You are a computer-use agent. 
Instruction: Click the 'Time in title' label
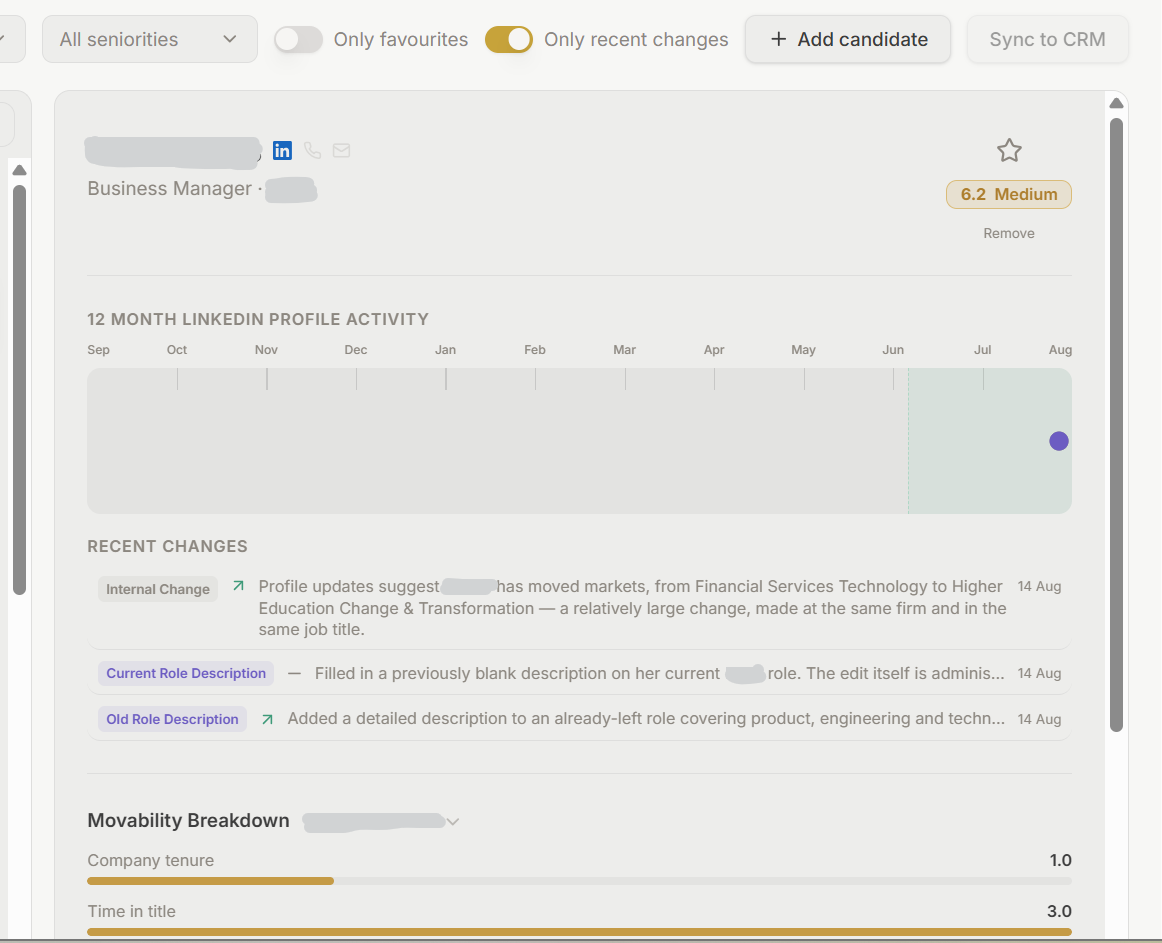click(x=131, y=911)
